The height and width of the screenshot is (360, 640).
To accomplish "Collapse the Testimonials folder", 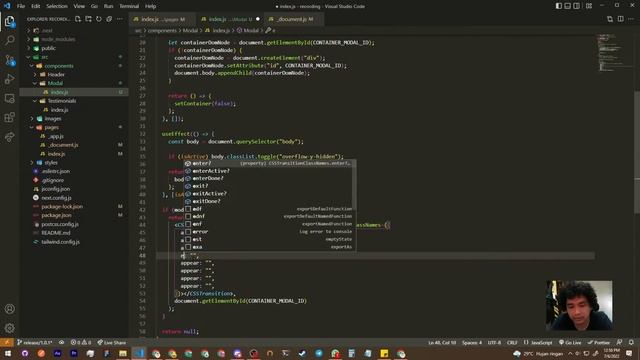I will point(61,101).
